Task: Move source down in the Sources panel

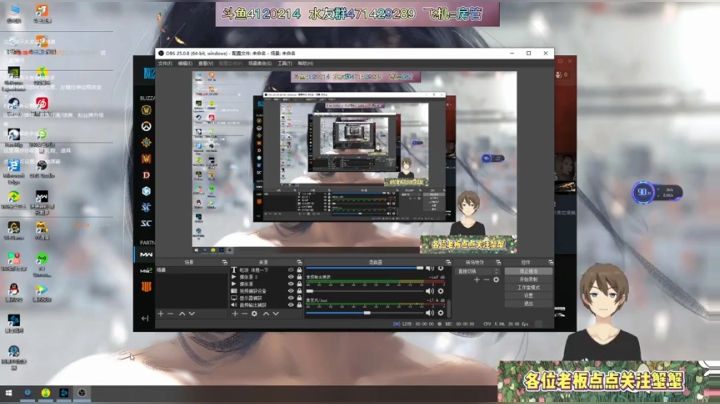Action: pos(276,314)
